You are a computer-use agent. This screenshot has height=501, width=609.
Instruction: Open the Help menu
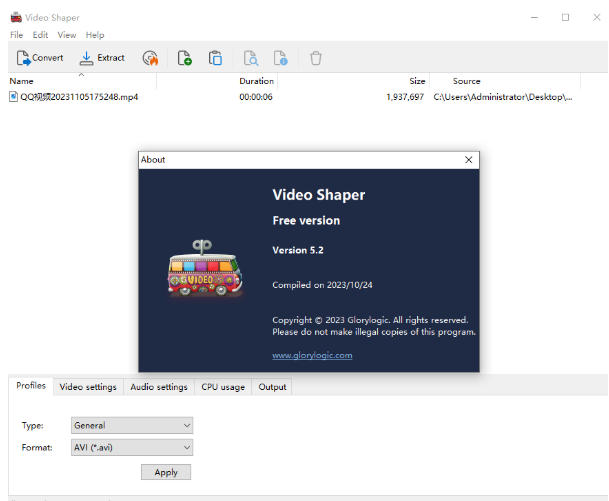pos(95,35)
